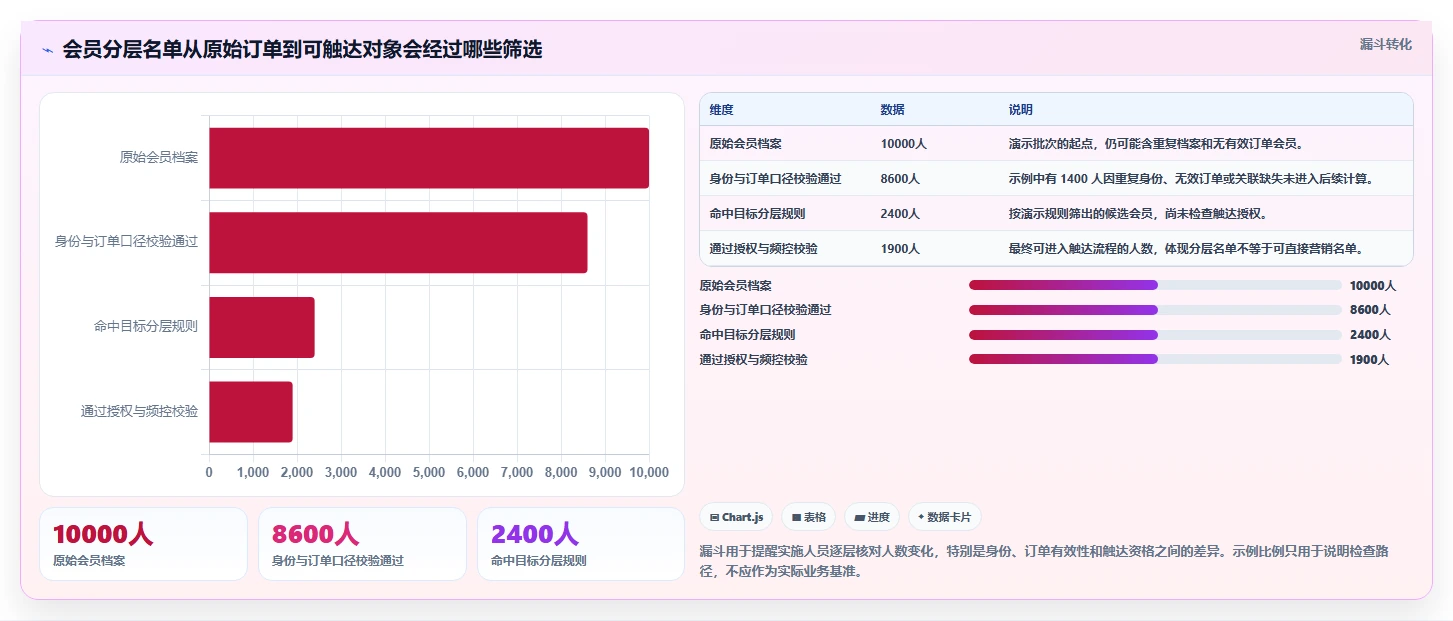Open the 8600人 data card
The height and width of the screenshot is (621, 1453).
[x=362, y=544]
